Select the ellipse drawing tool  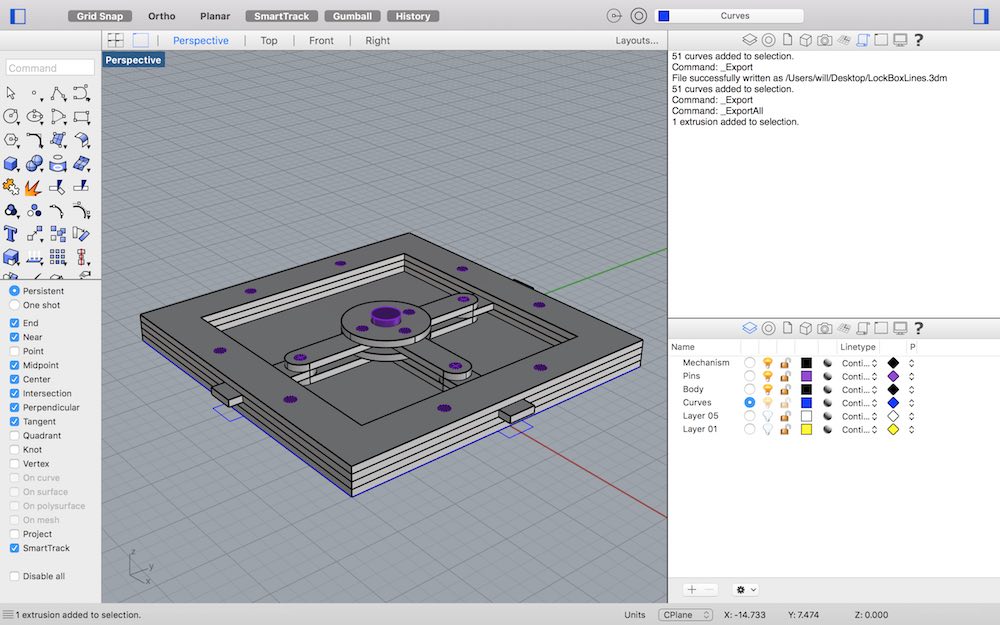34,116
